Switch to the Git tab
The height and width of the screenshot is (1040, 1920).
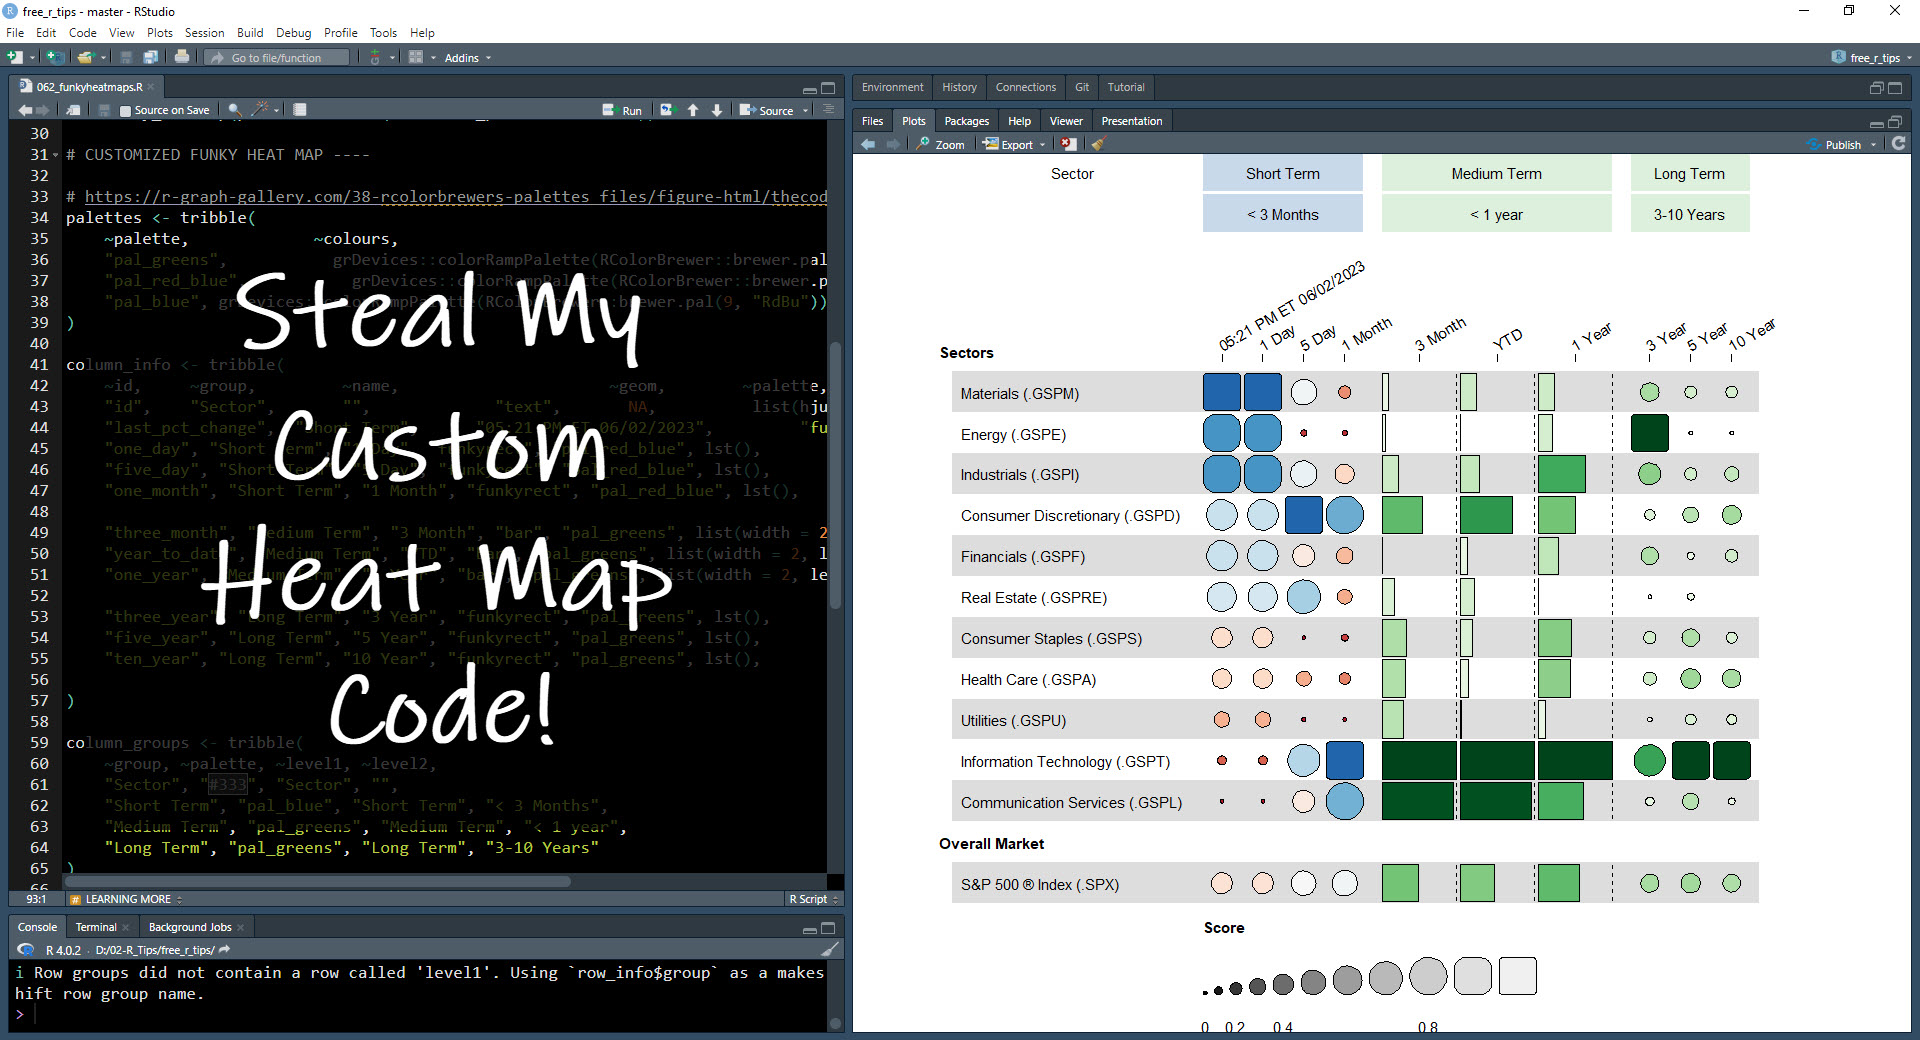click(x=1082, y=88)
